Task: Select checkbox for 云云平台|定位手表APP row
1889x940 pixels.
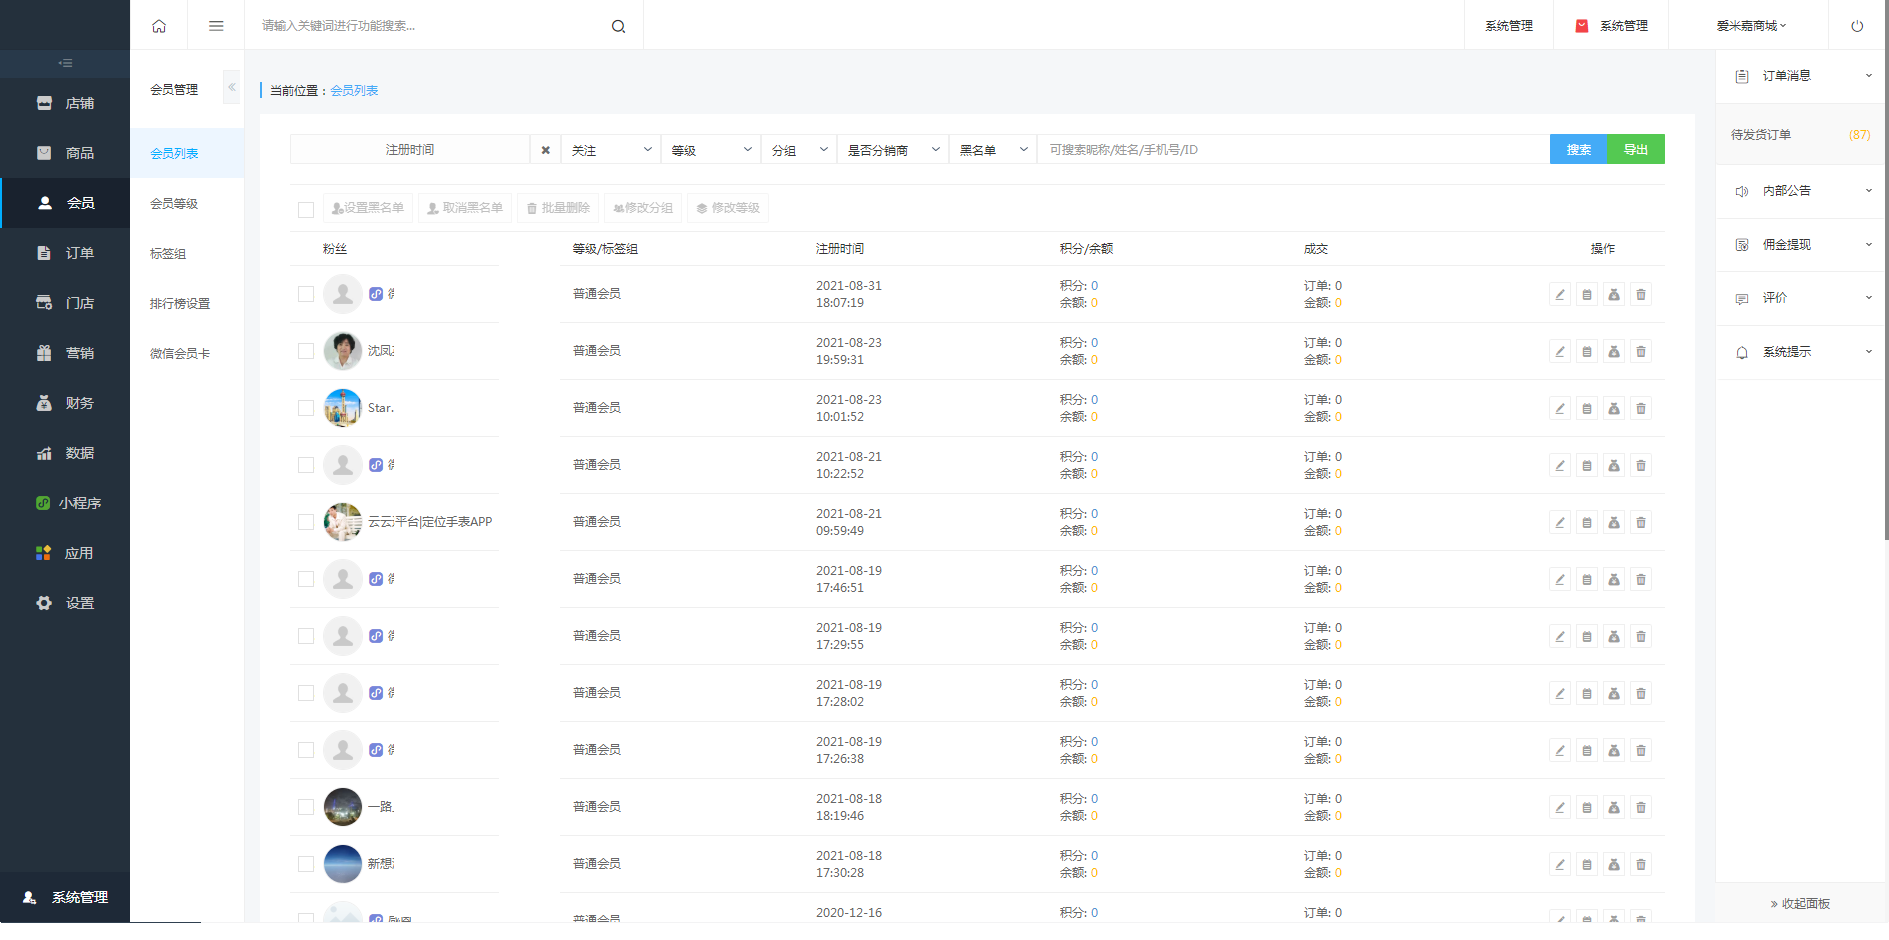Action: point(306,522)
